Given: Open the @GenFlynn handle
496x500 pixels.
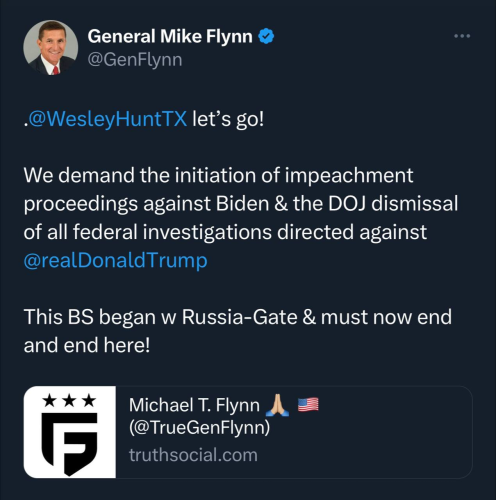Looking at the screenshot, I should 135,60.
